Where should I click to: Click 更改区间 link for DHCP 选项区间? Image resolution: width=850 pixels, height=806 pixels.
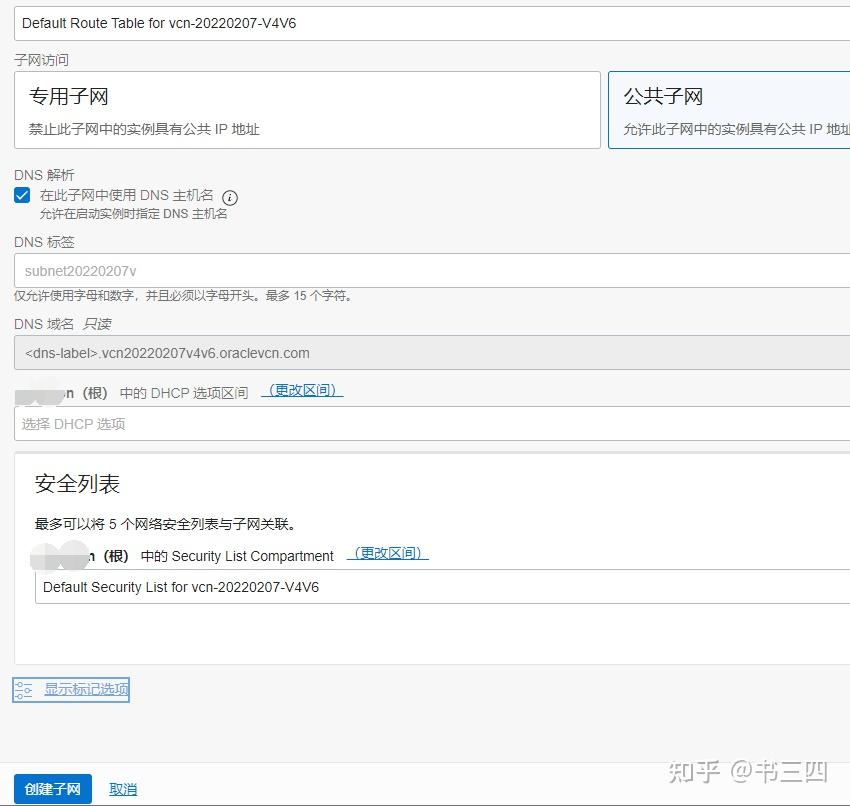(x=302, y=391)
